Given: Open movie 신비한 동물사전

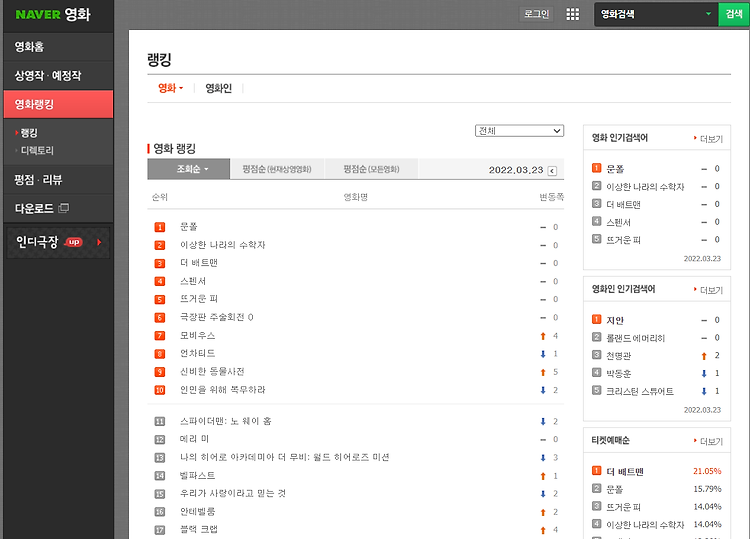Looking at the screenshot, I should pyautogui.click(x=212, y=372).
